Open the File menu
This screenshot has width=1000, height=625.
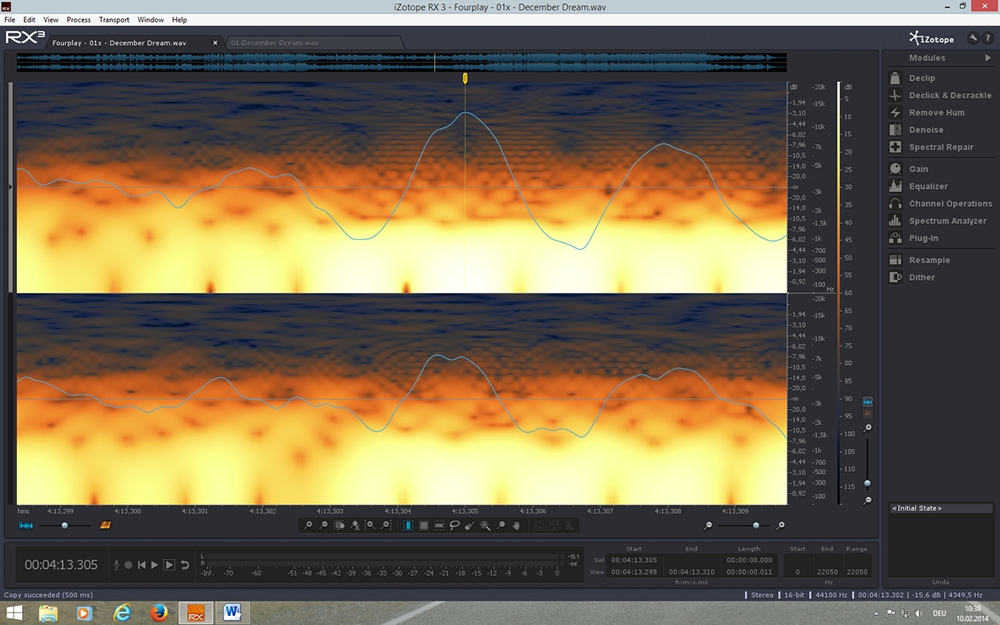tap(10, 20)
